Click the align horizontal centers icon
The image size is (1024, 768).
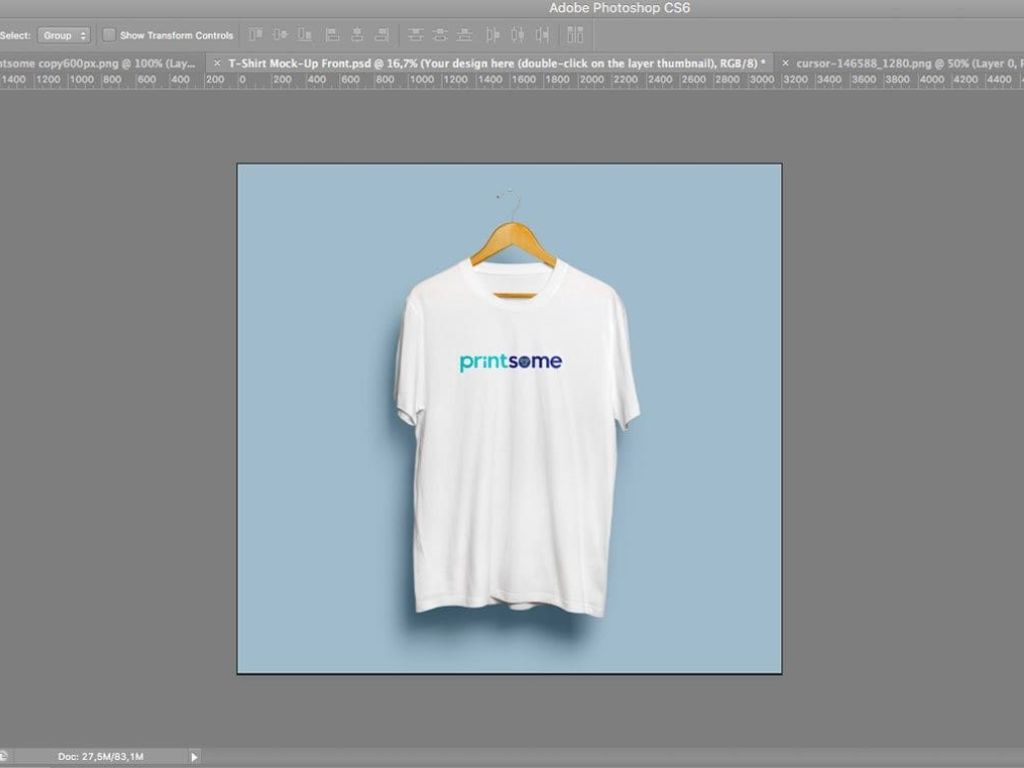[357, 35]
